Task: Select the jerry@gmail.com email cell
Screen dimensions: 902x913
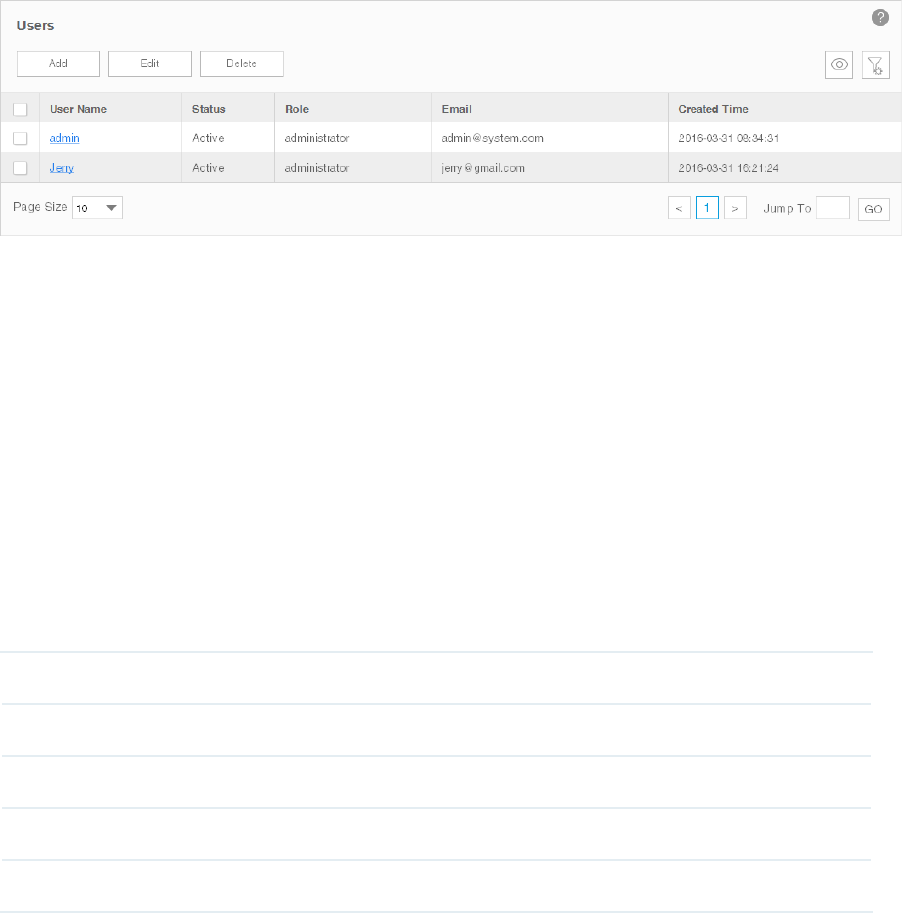Action: tap(483, 168)
